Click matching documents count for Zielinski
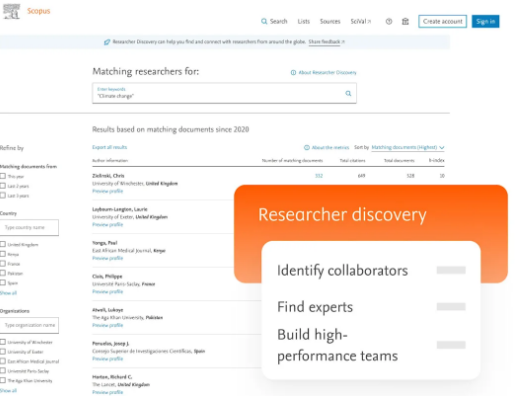Viewport: 519px width, 396px height. pos(319,176)
